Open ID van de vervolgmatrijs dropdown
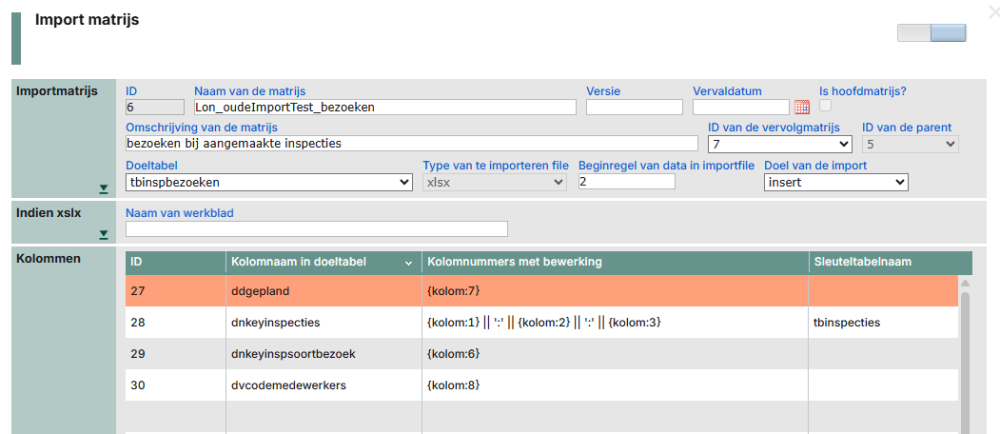The width and height of the screenshot is (1000, 434). tap(779, 144)
